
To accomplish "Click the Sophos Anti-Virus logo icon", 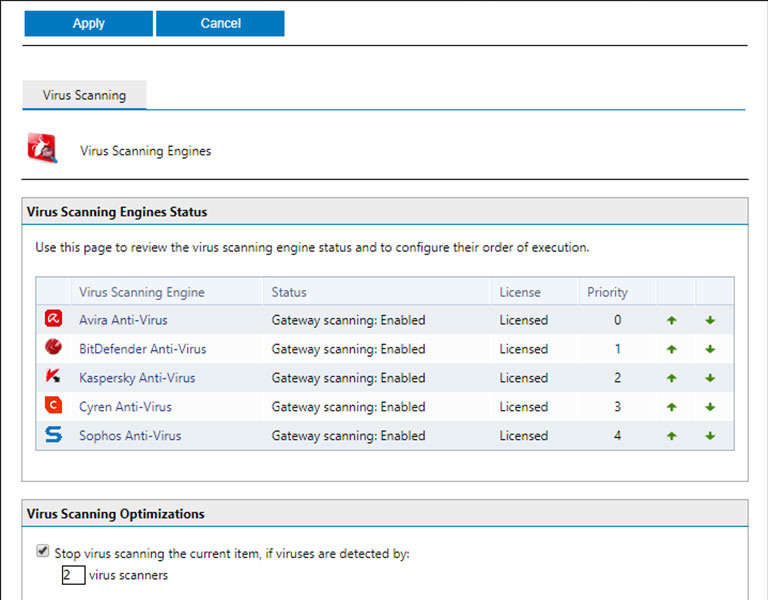I will click(53, 434).
